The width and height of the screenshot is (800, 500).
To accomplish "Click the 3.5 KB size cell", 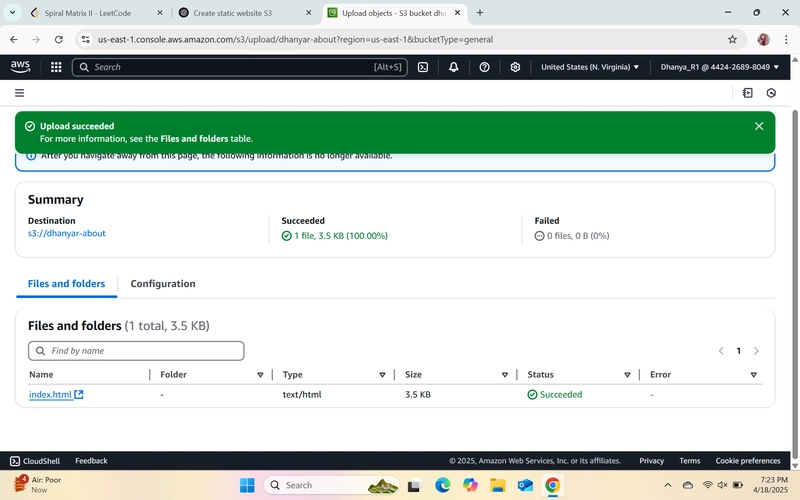I will [418, 394].
